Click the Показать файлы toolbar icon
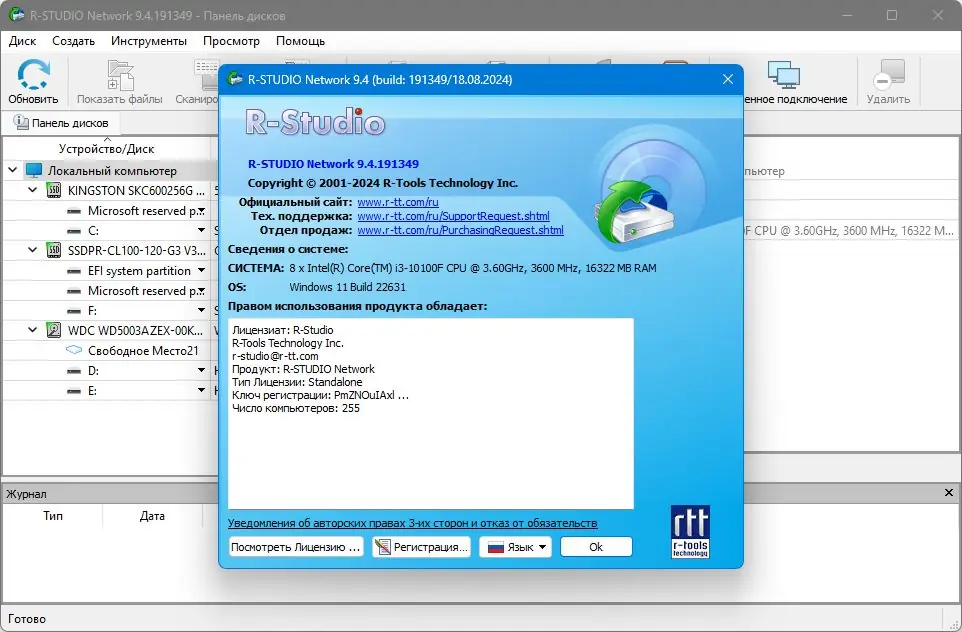The width and height of the screenshot is (962, 632). click(x=120, y=74)
